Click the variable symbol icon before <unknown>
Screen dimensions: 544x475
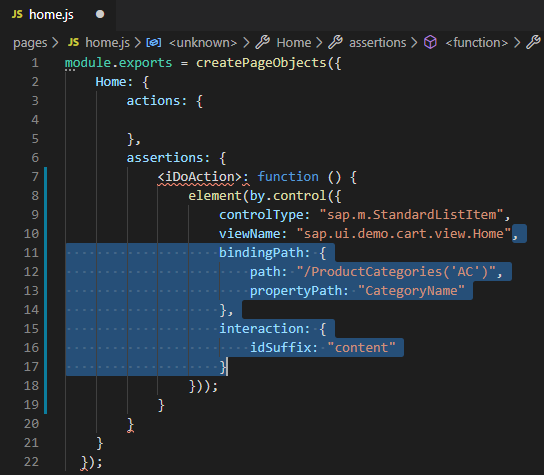click(154, 43)
